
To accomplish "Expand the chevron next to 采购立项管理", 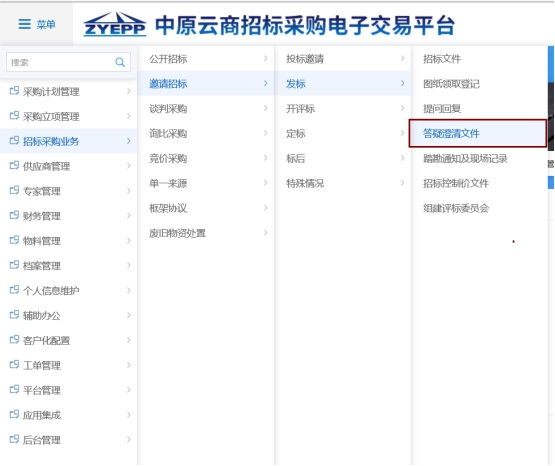I will (x=128, y=116).
